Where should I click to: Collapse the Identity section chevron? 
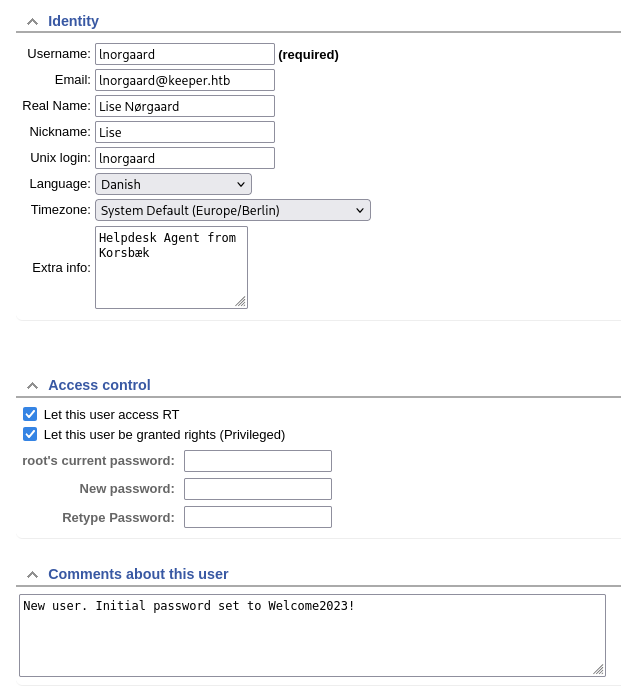(32, 21)
